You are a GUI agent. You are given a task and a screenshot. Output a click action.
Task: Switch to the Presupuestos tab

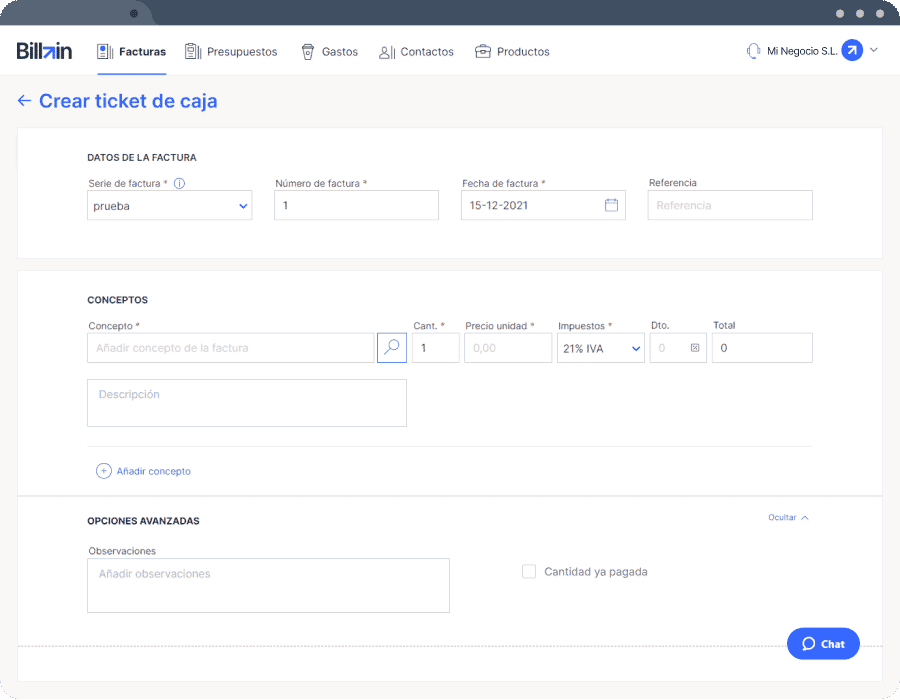(231, 52)
